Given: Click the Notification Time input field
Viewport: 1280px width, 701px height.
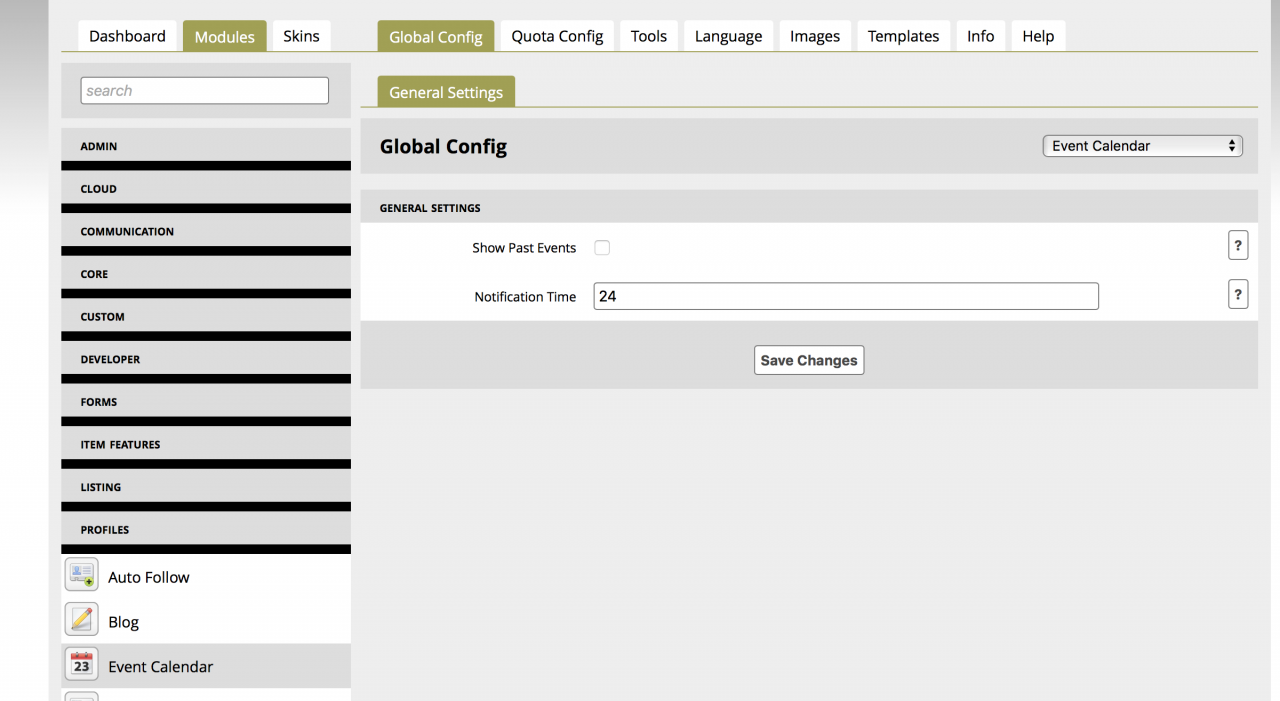Looking at the screenshot, I should click(x=845, y=296).
